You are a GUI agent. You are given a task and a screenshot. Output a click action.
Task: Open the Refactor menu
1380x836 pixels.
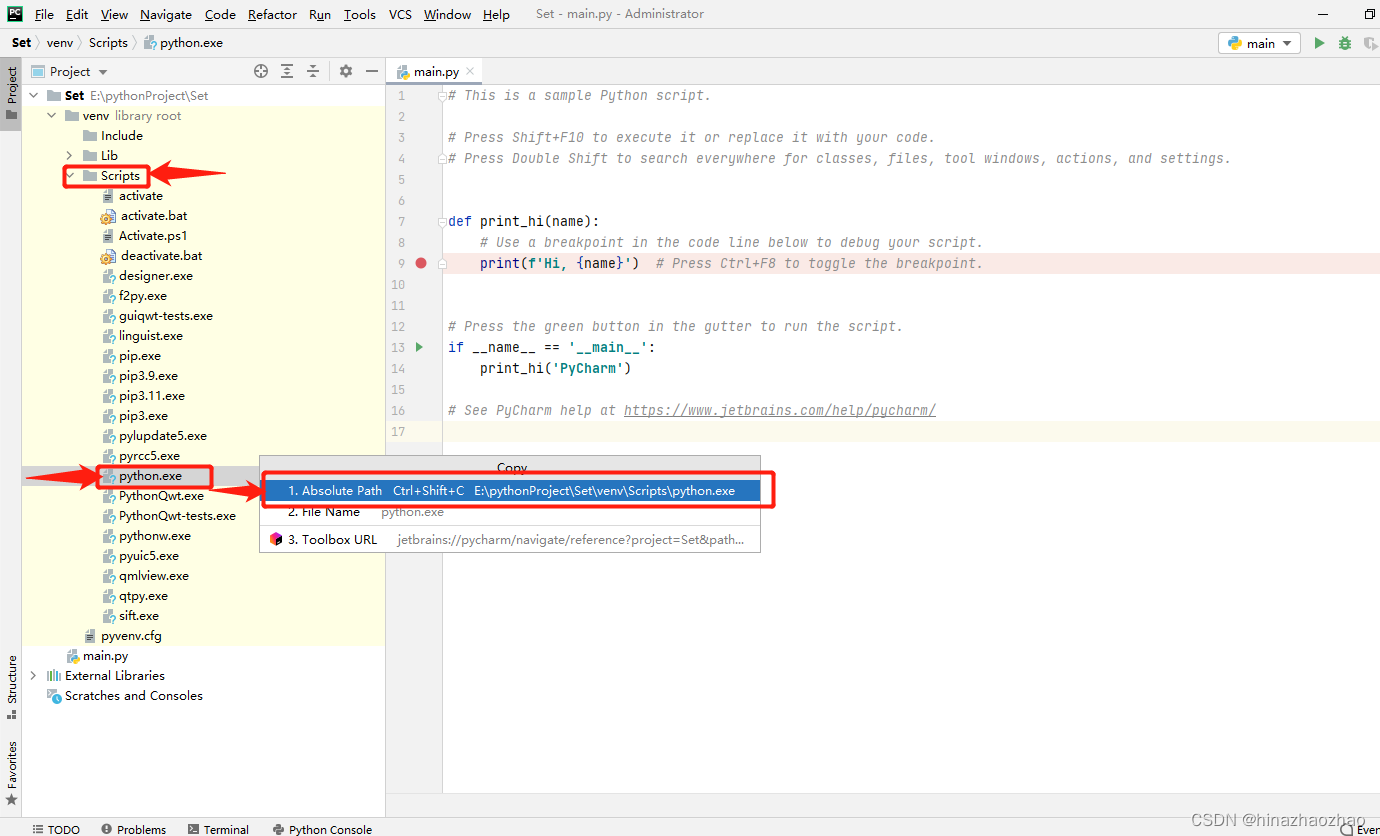pyautogui.click(x=272, y=14)
